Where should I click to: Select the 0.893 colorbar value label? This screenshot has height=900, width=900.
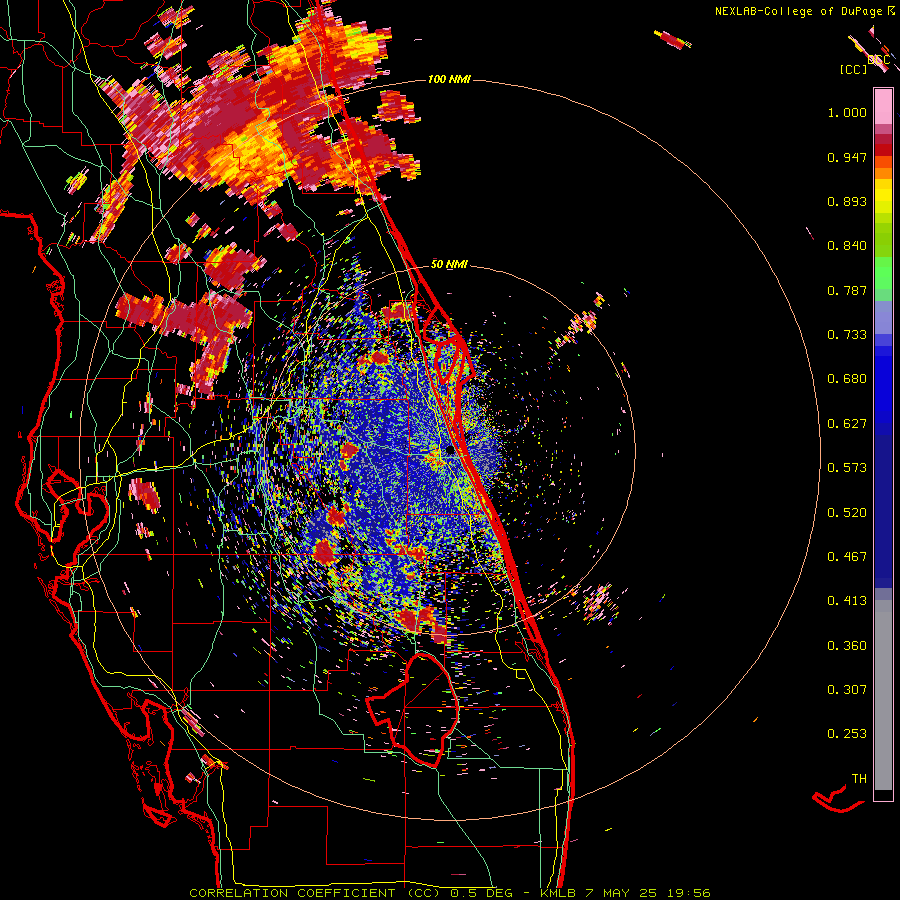847,201
